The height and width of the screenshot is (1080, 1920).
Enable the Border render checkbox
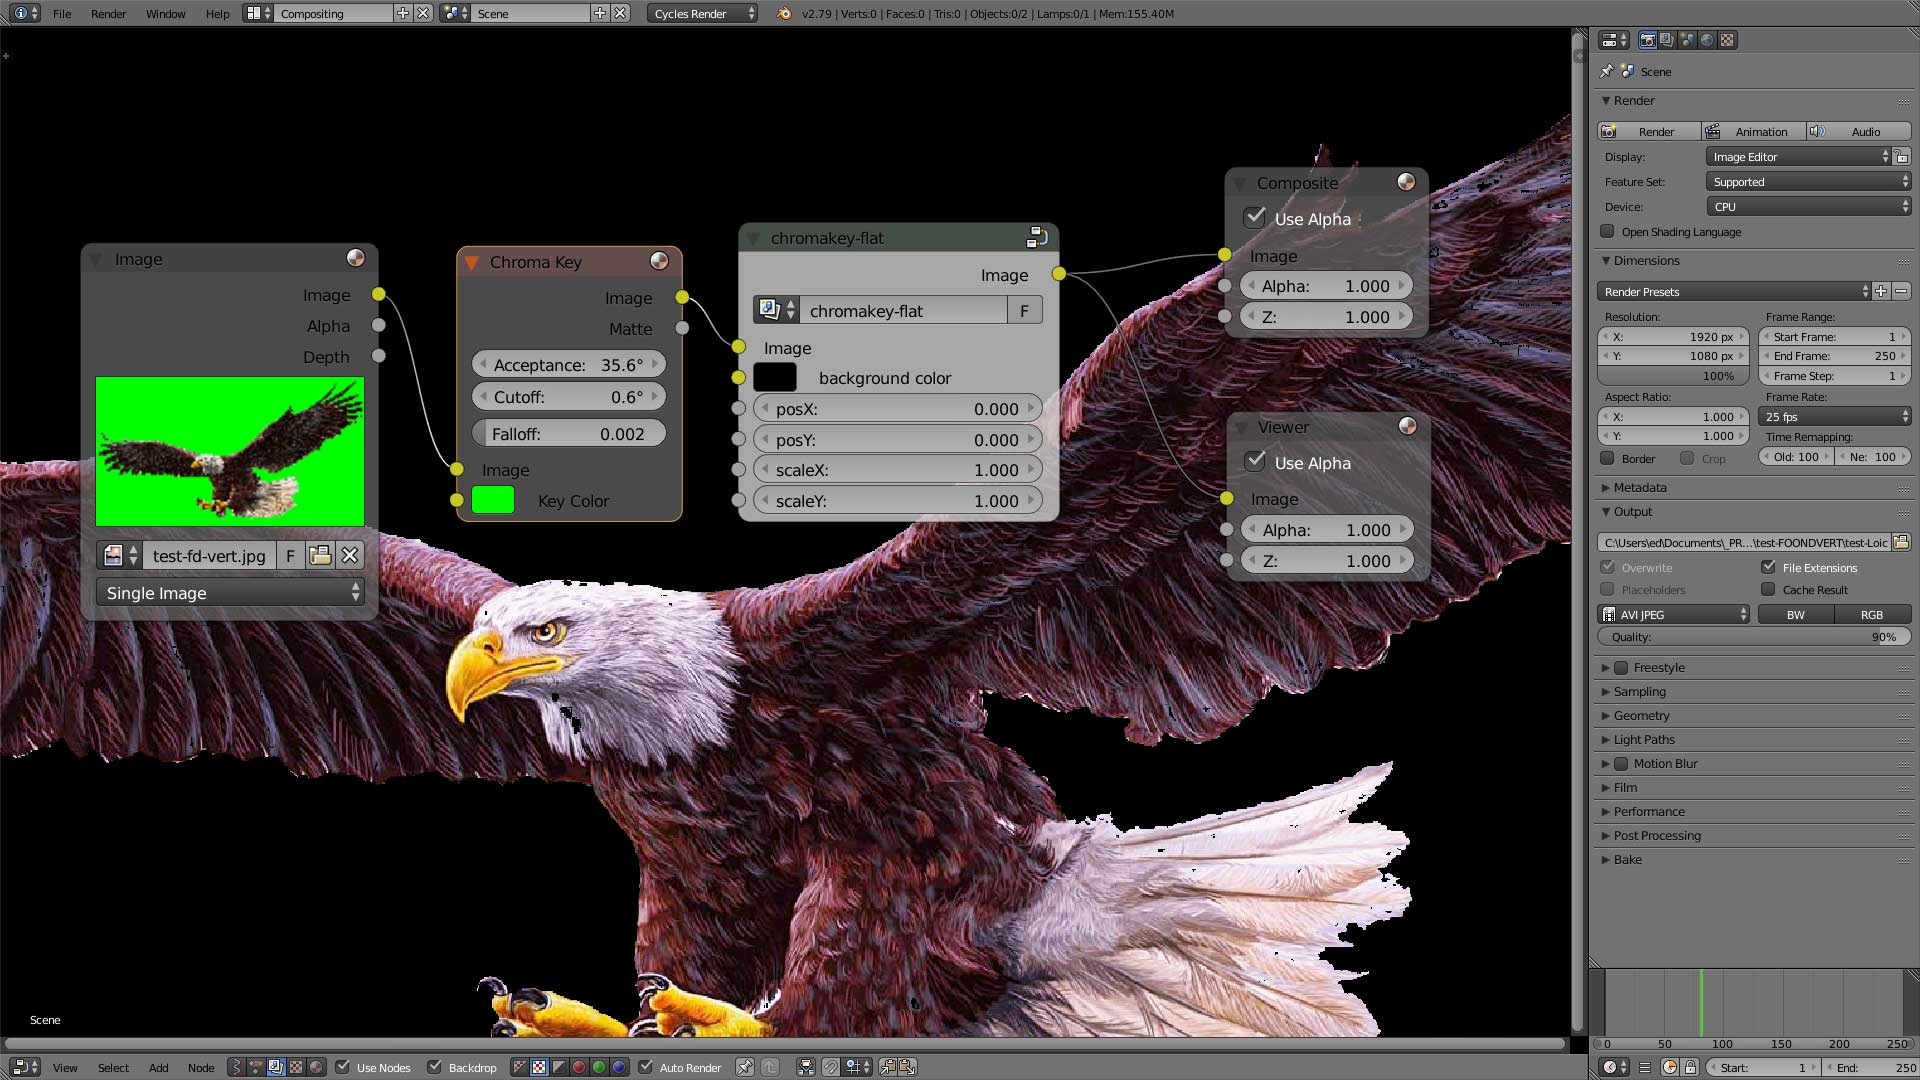click(1607, 458)
